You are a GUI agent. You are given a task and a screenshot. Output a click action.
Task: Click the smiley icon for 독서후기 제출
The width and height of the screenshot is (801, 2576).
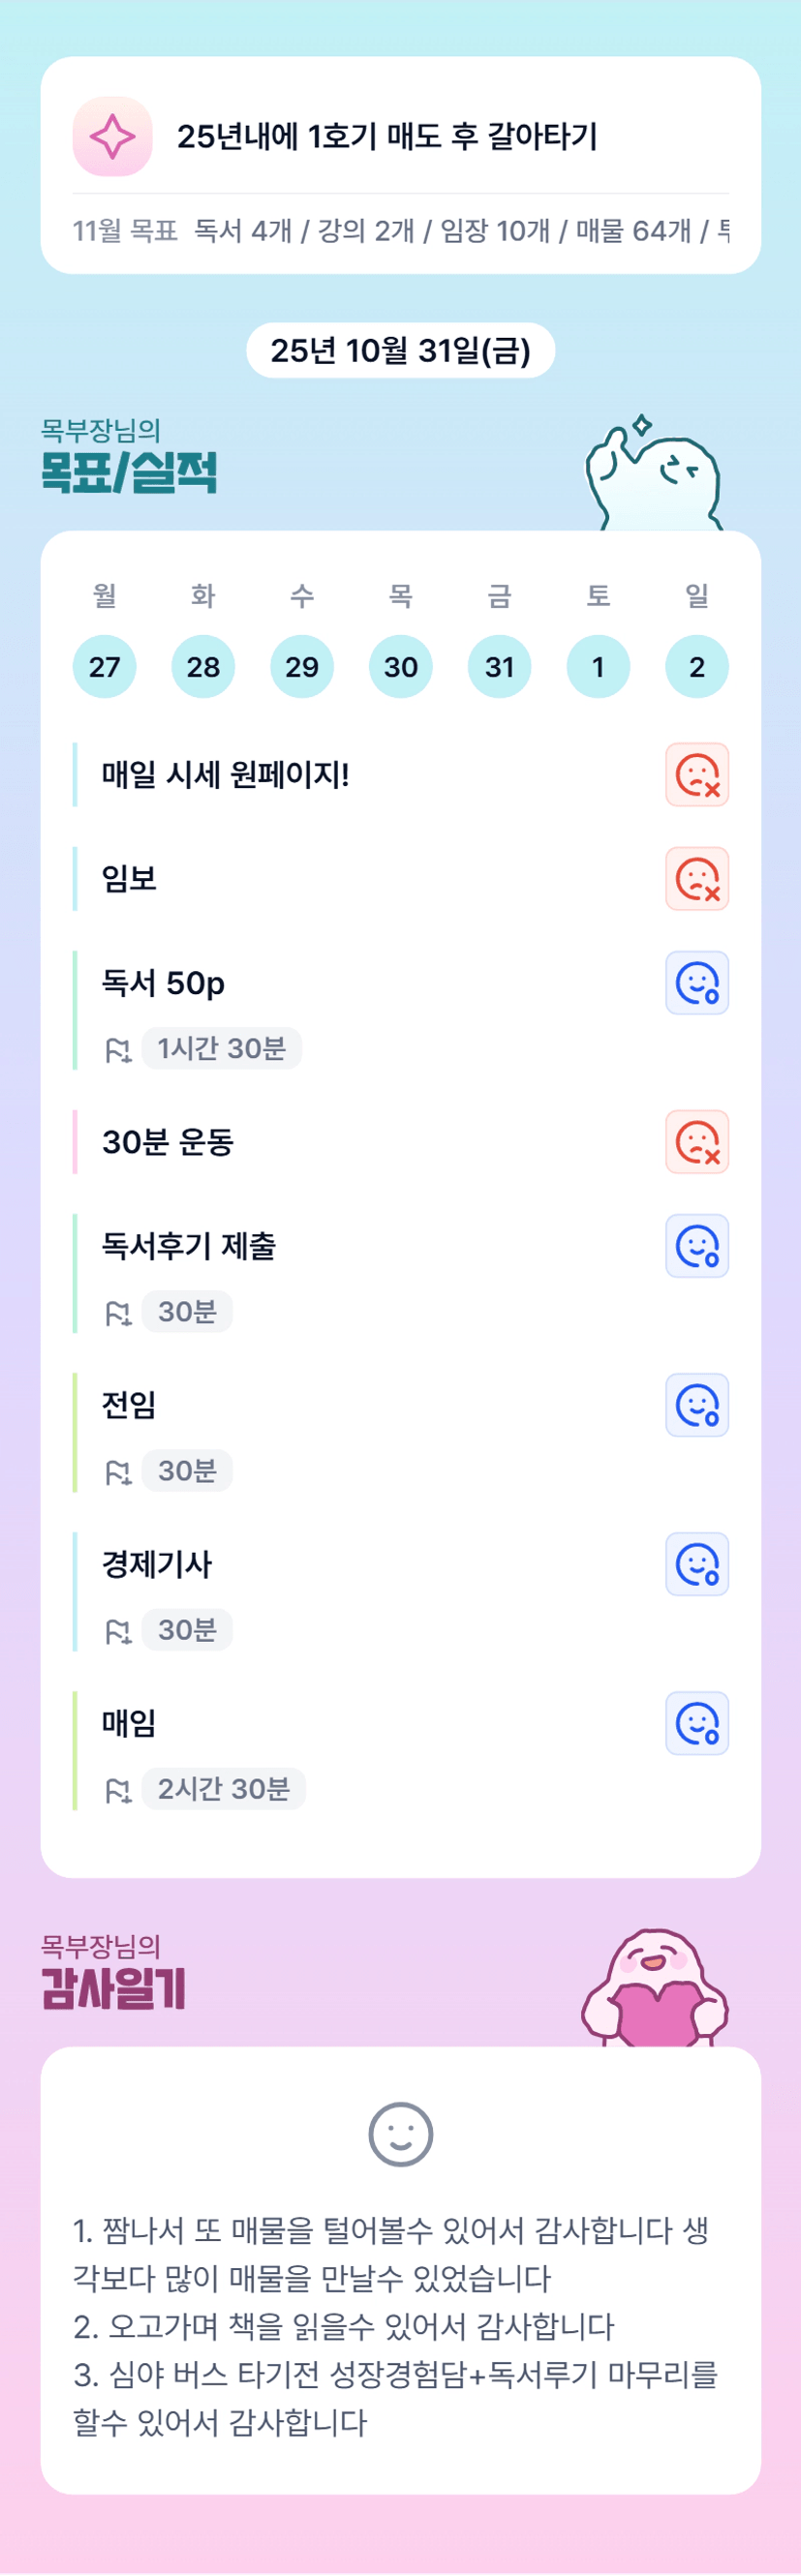click(697, 1246)
